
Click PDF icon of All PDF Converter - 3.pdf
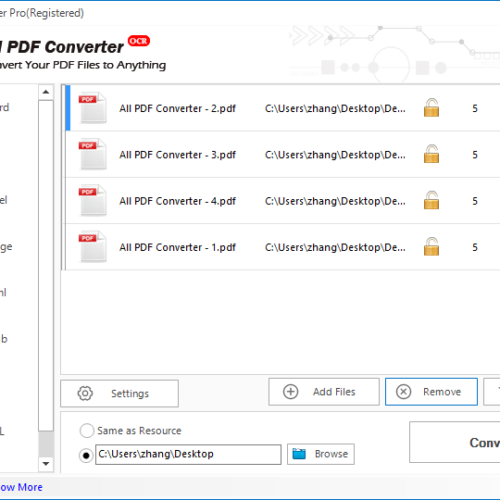click(93, 154)
